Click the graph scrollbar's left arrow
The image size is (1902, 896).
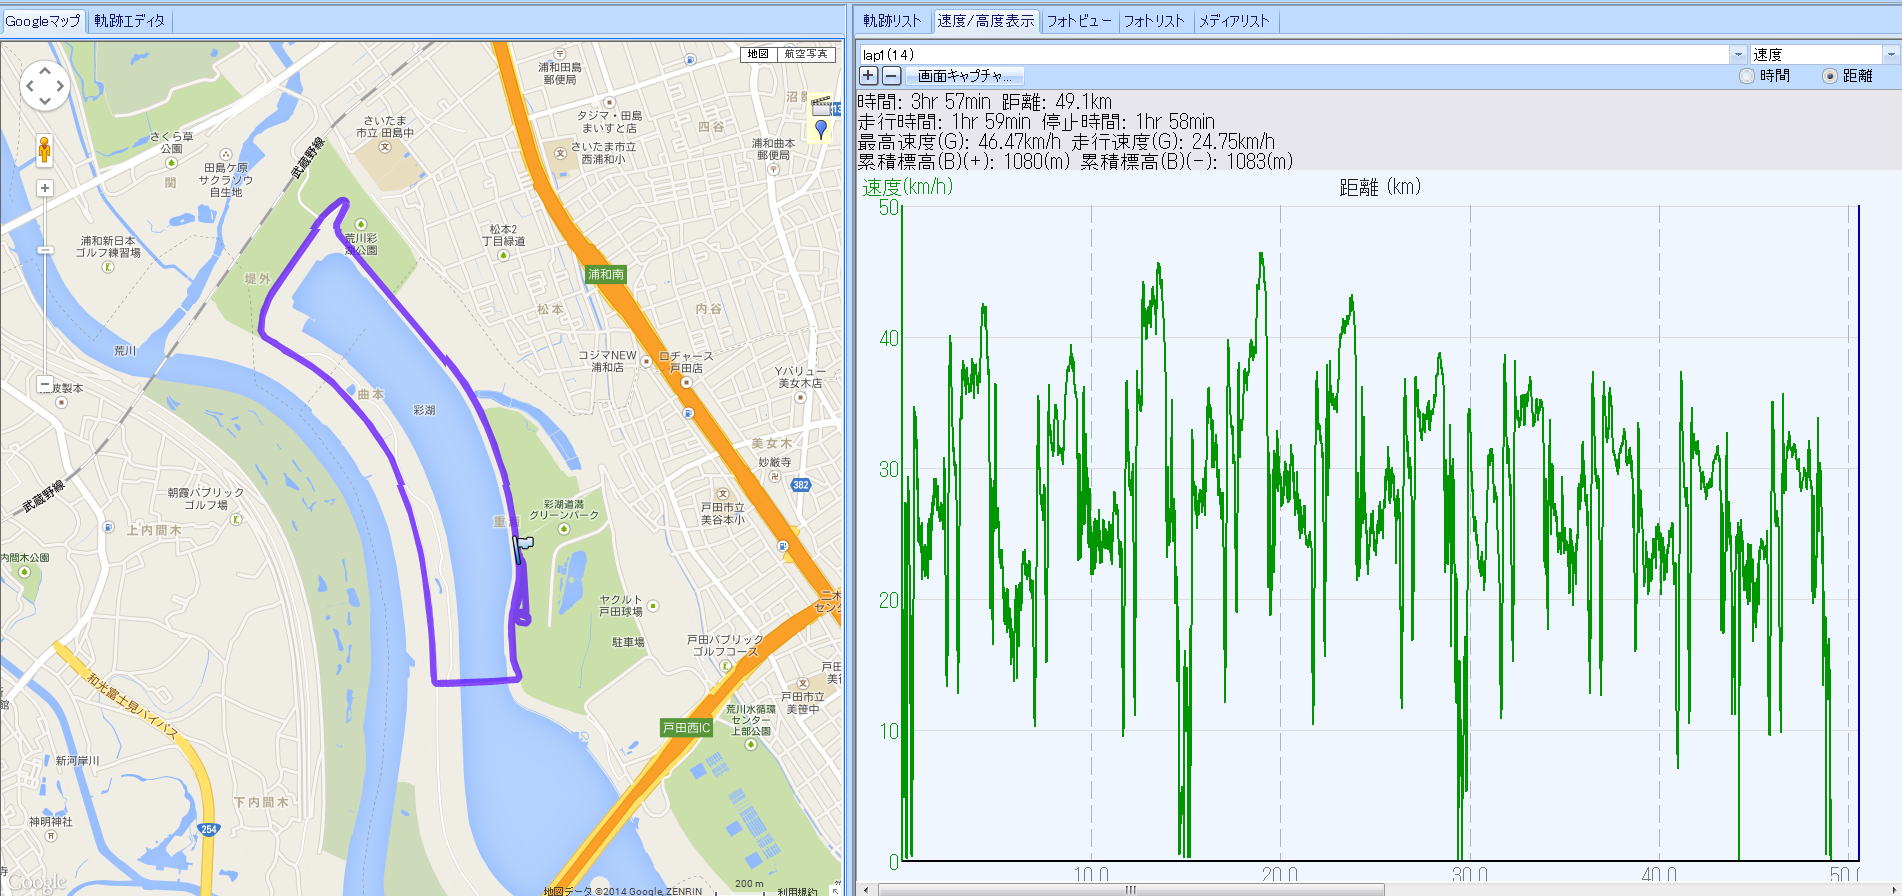click(865, 889)
